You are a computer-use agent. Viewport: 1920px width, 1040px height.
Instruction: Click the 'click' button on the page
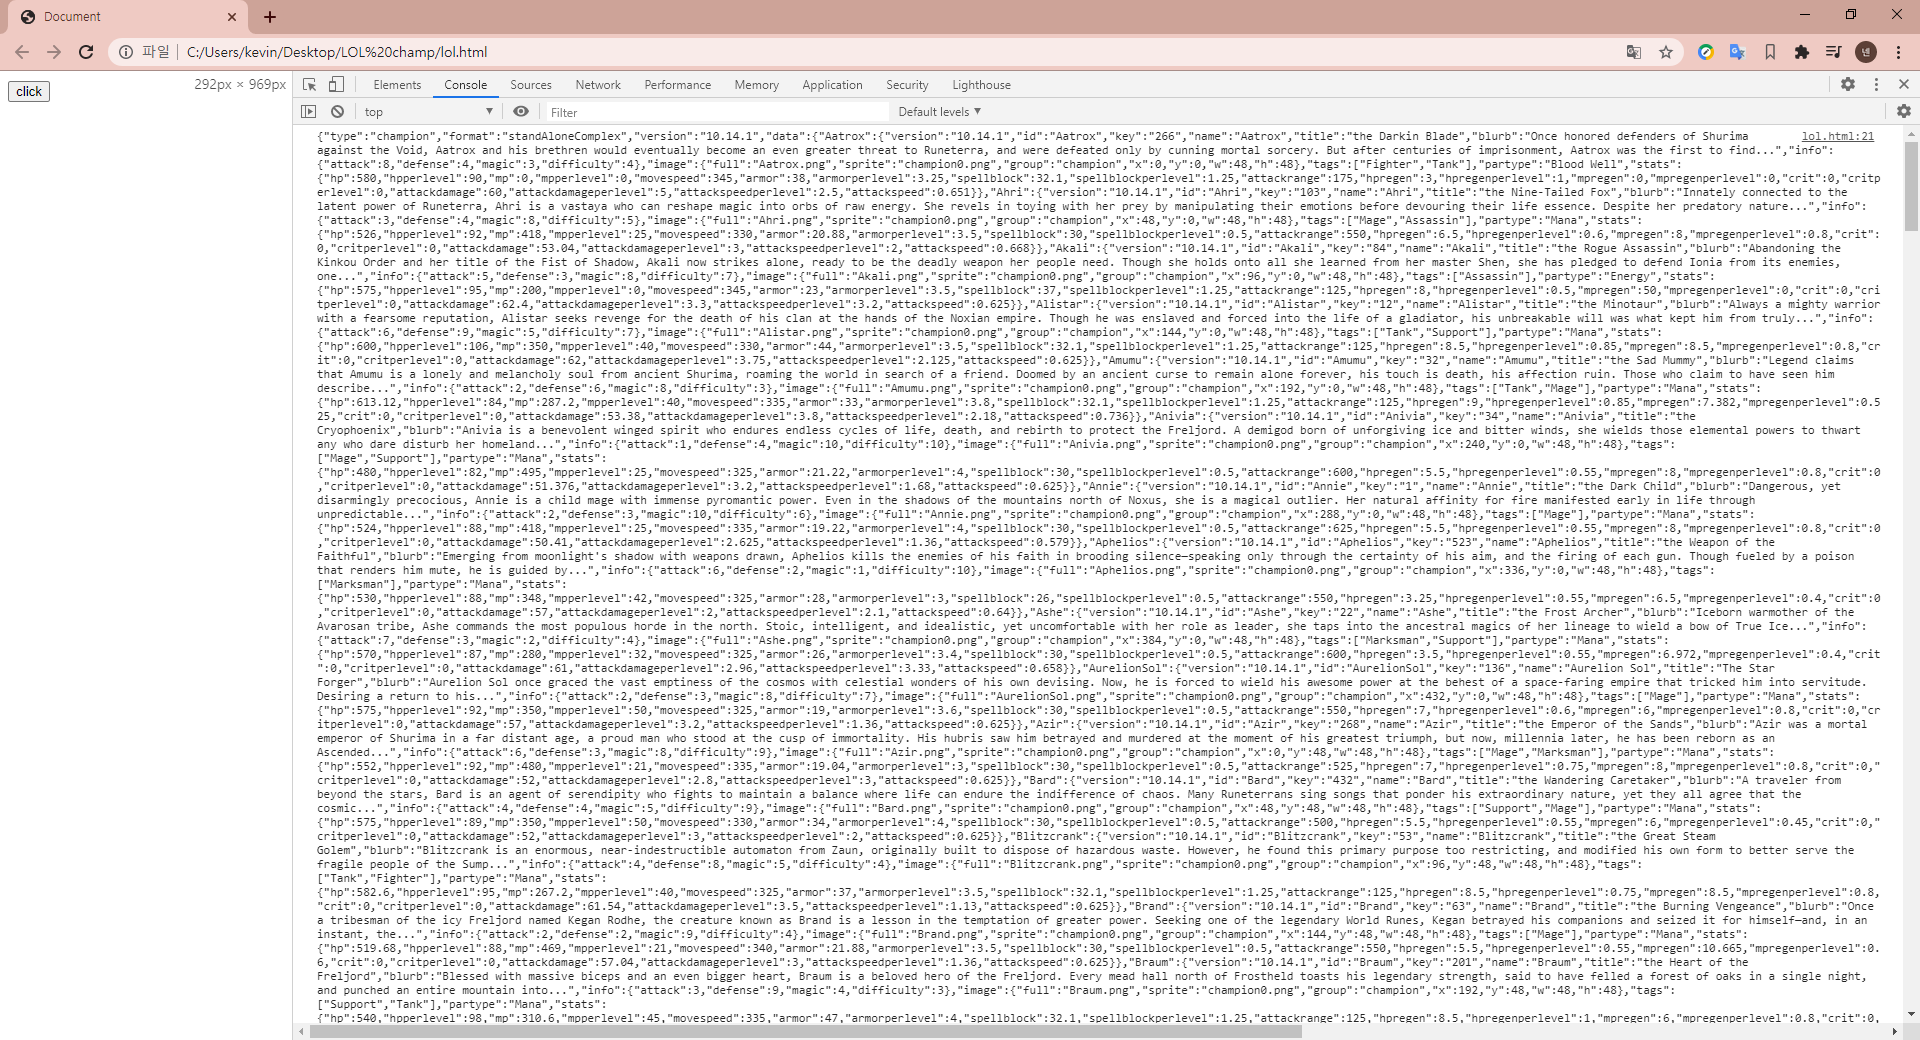[29, 91]
